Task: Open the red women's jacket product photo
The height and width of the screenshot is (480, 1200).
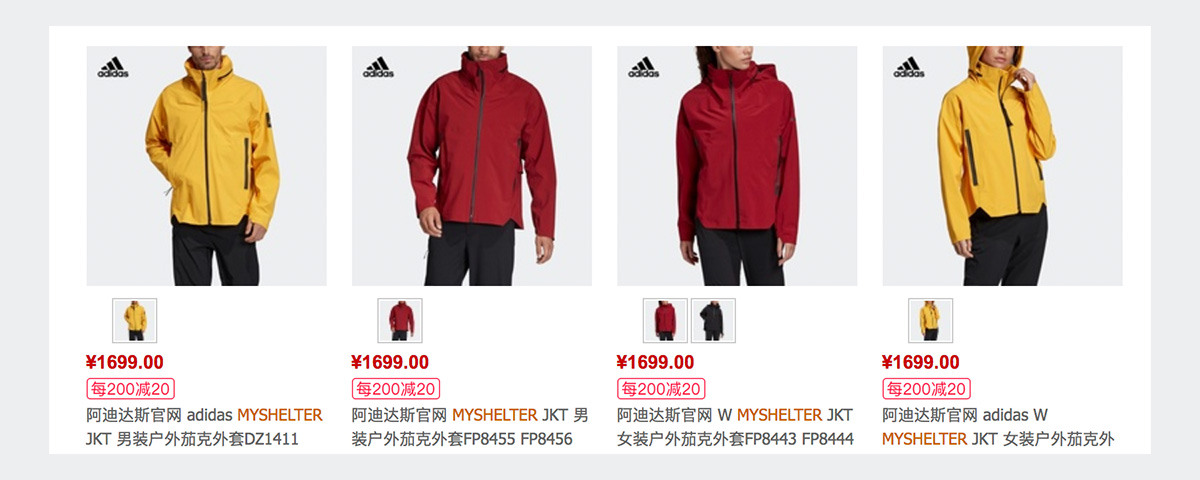Action: click(x=737, y=166)
